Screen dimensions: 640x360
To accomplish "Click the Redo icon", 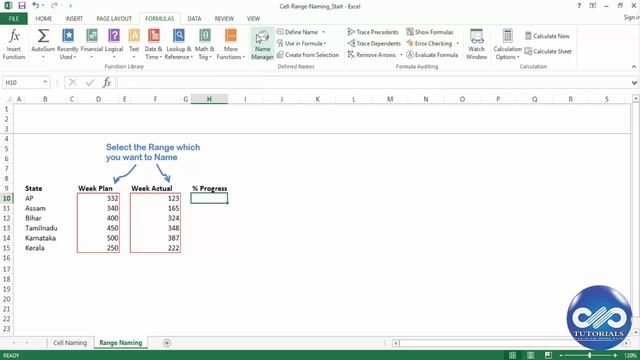I will click(x=54, y=6).
